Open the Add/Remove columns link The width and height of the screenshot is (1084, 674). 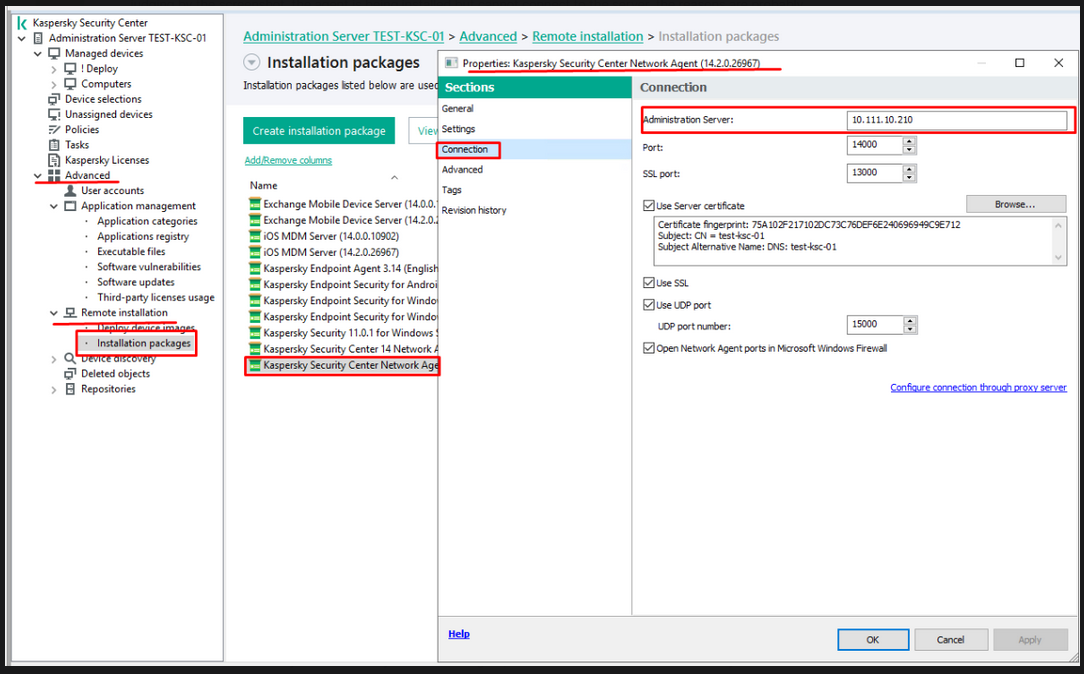[288, 160]
